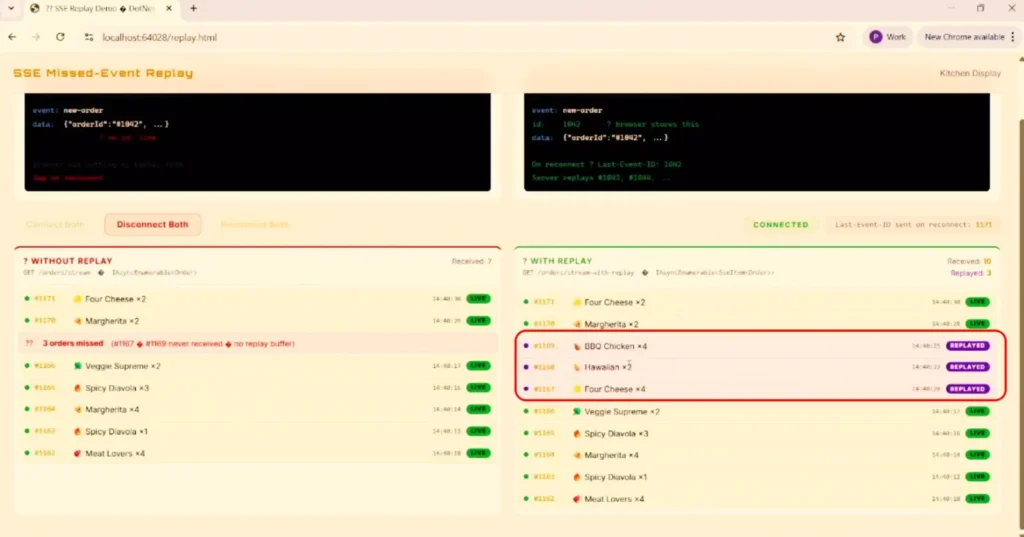
Task: Bookmark this page with the star icon
Action: click(840, 37)
